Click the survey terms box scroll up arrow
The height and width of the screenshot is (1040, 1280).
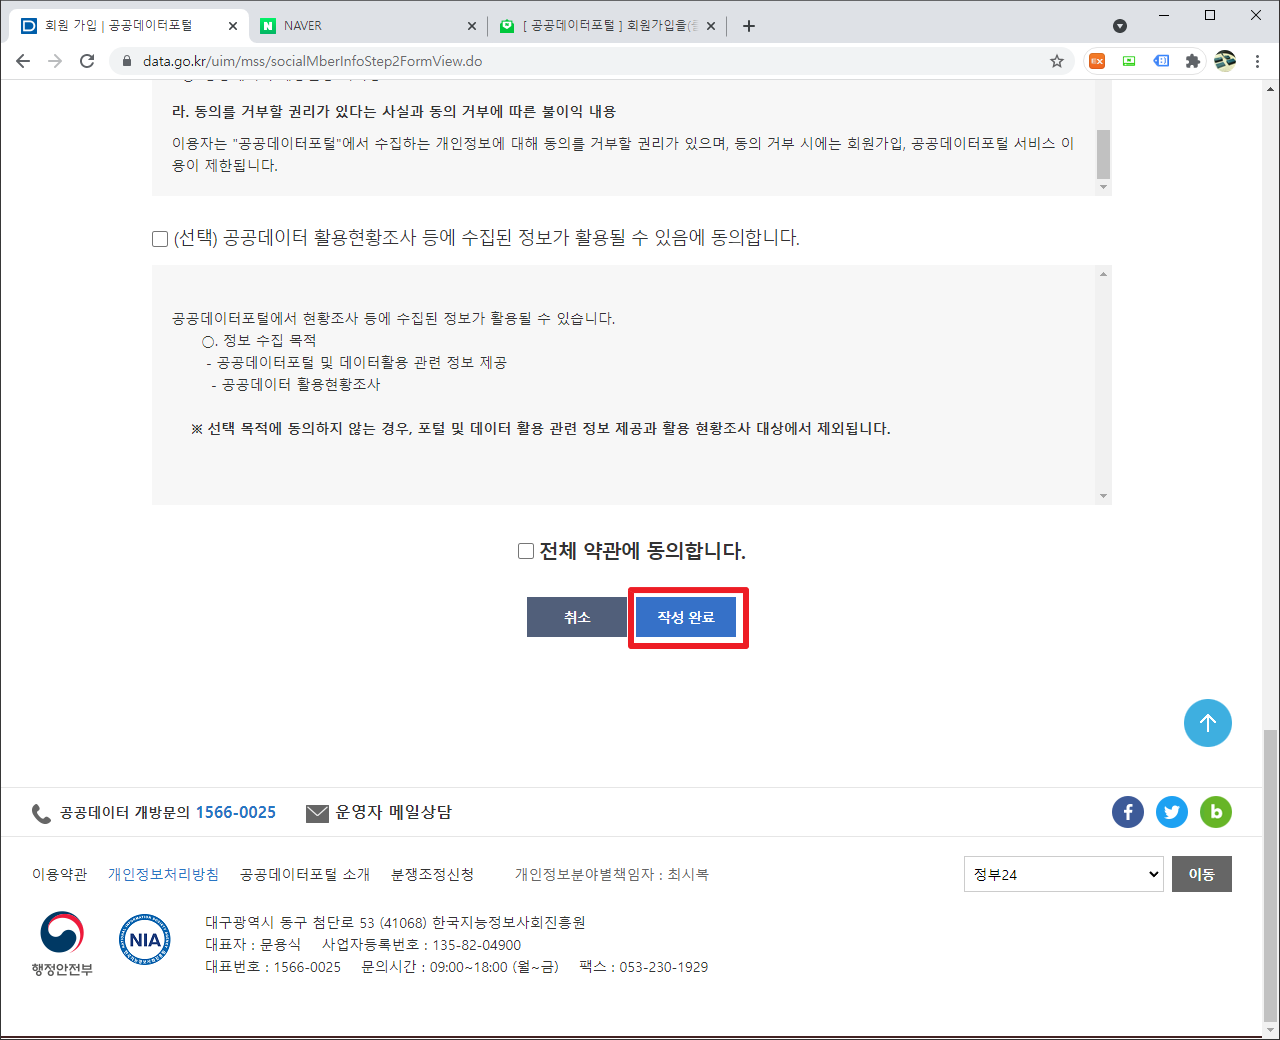(x=1103, y=273)
